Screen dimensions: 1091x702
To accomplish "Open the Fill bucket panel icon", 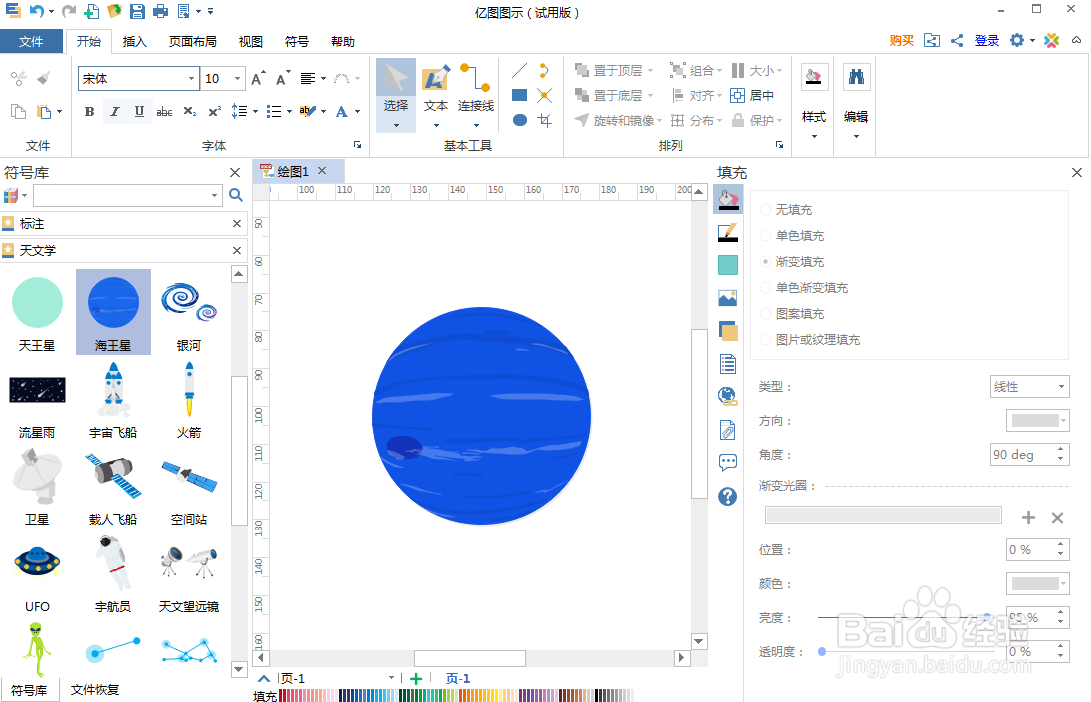I will [x=728, y=200].
